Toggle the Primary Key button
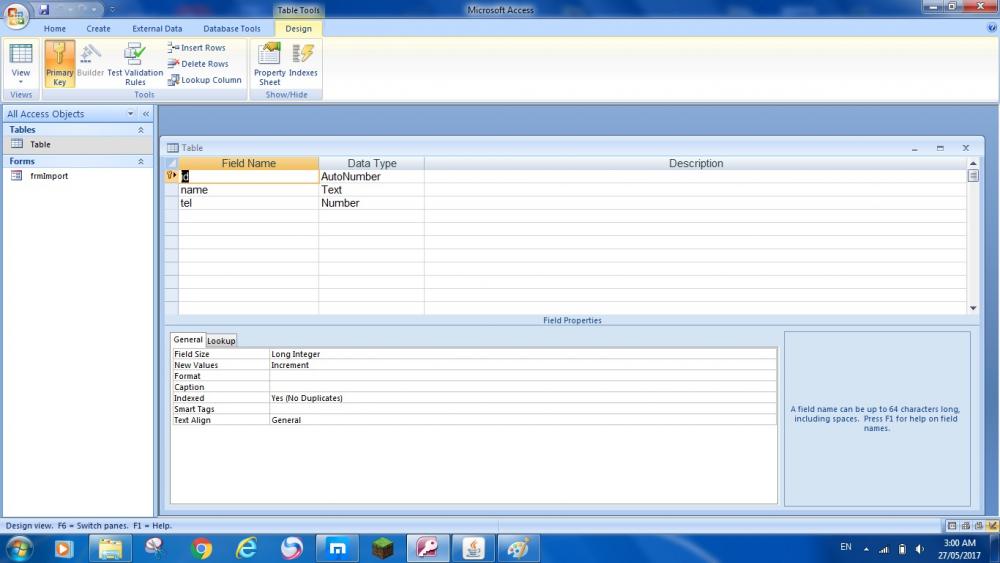This screenshot has width=1000, height=563. 59,63
